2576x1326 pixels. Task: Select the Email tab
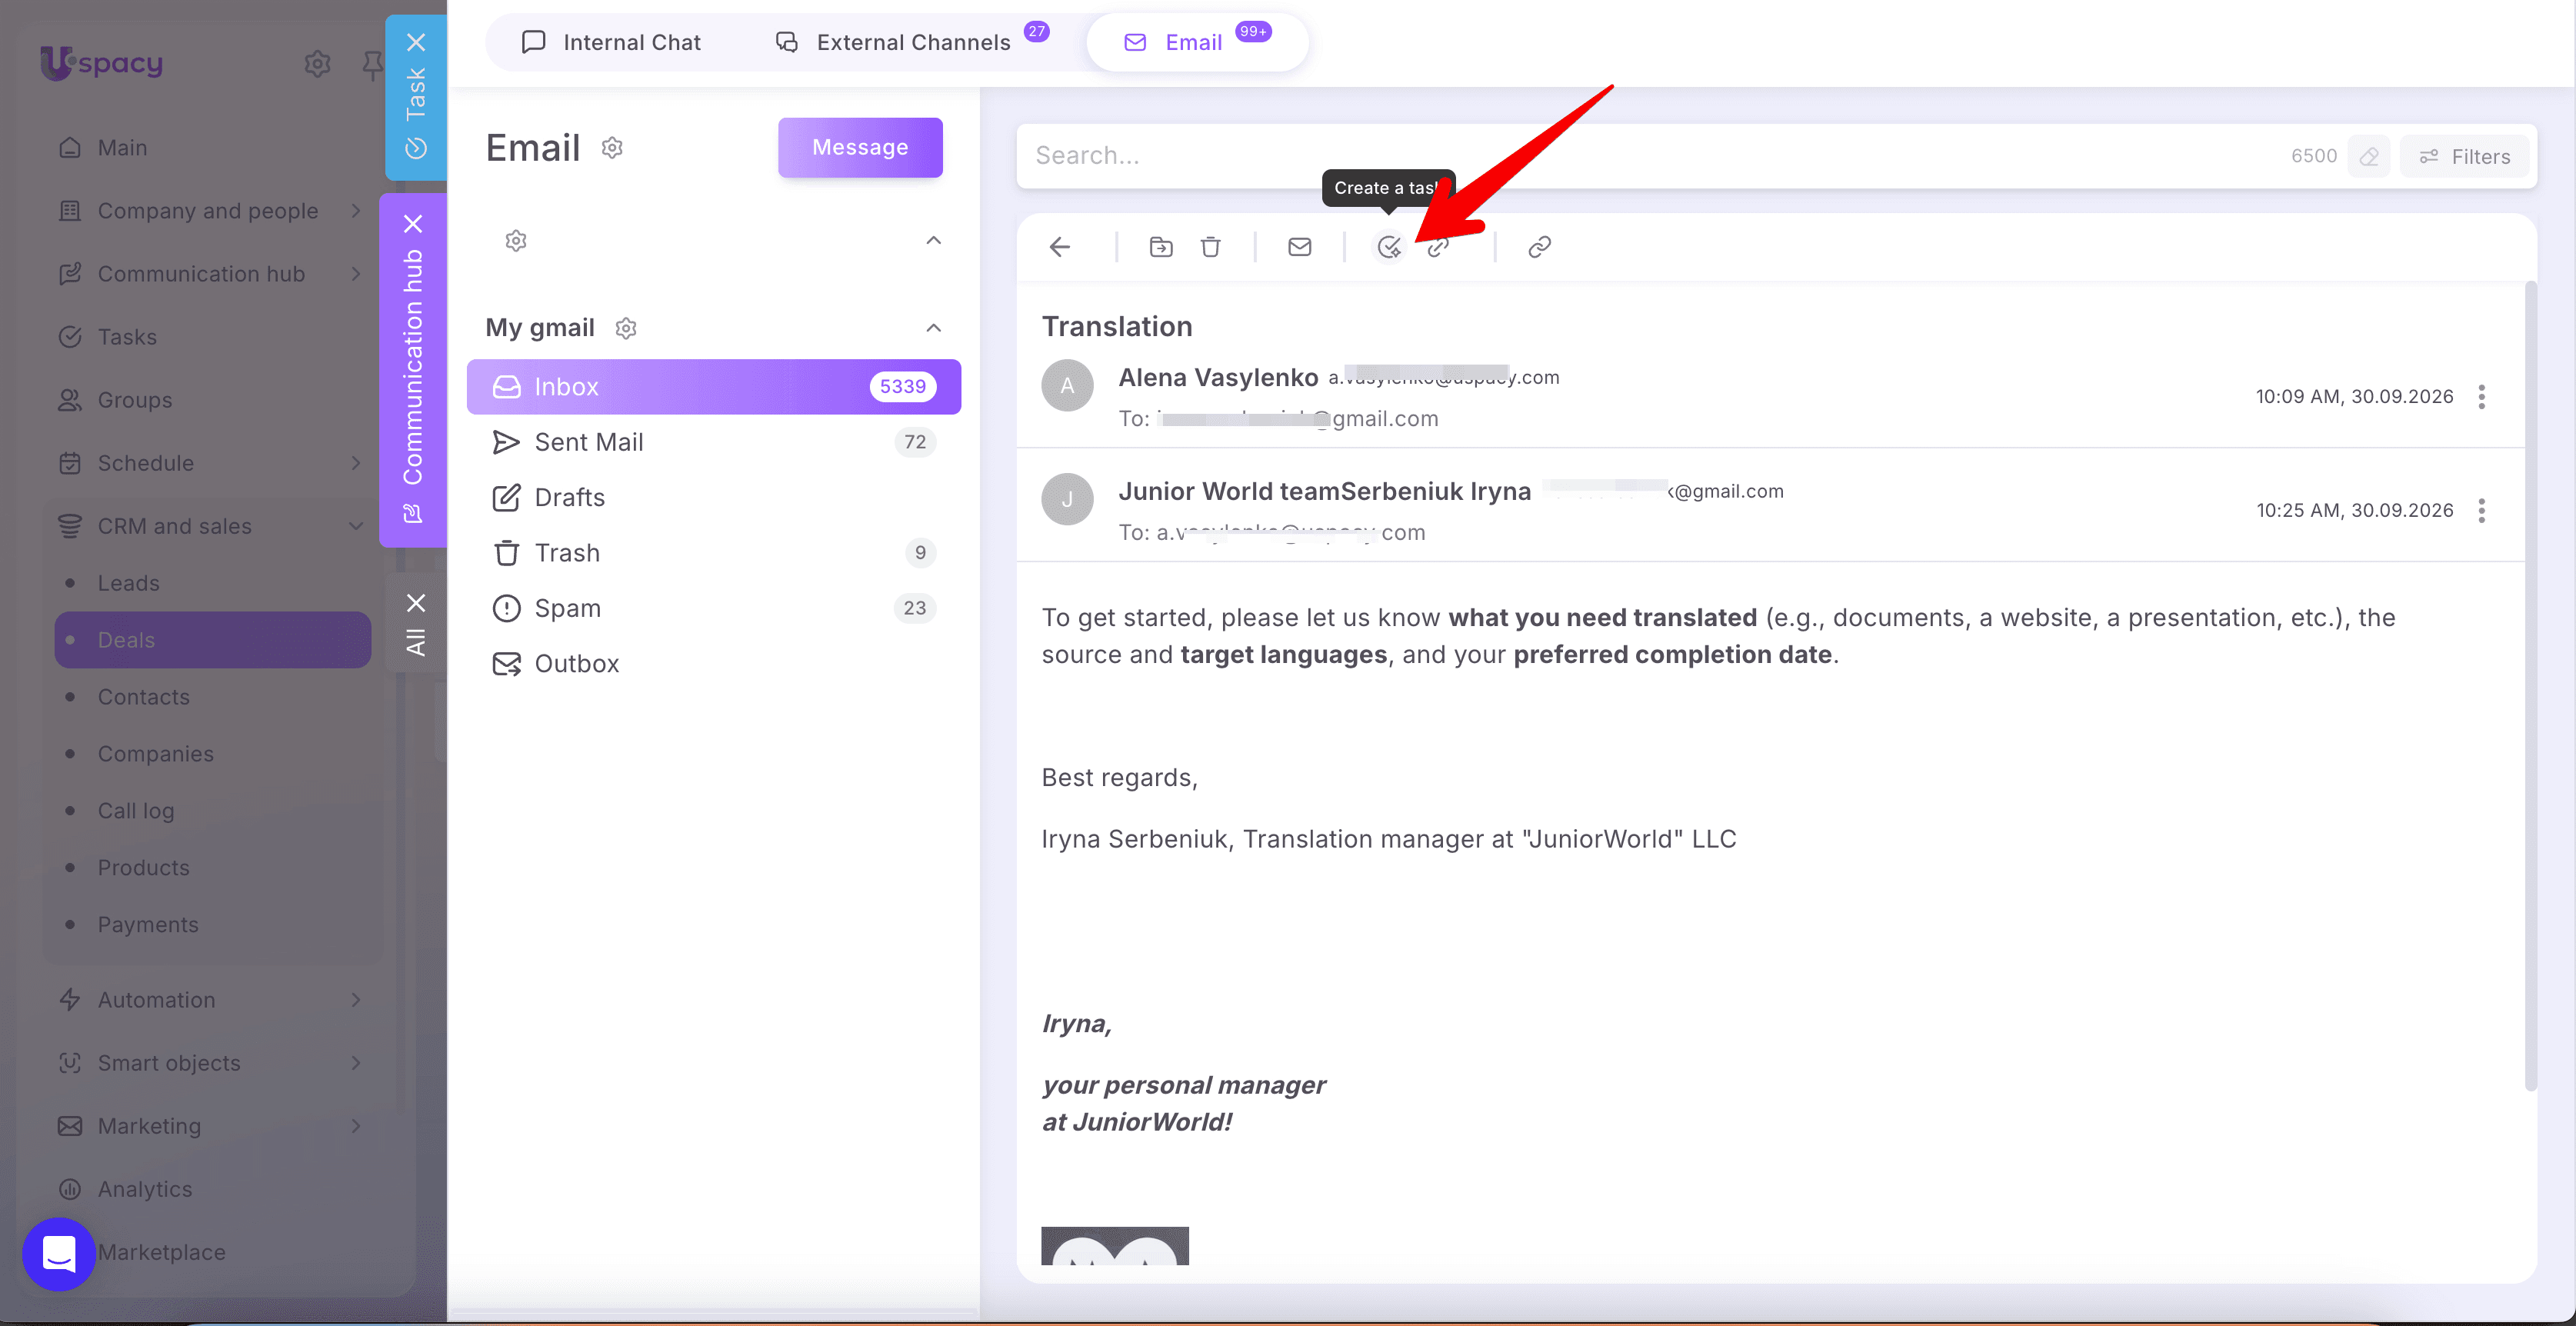(1197, 42)
